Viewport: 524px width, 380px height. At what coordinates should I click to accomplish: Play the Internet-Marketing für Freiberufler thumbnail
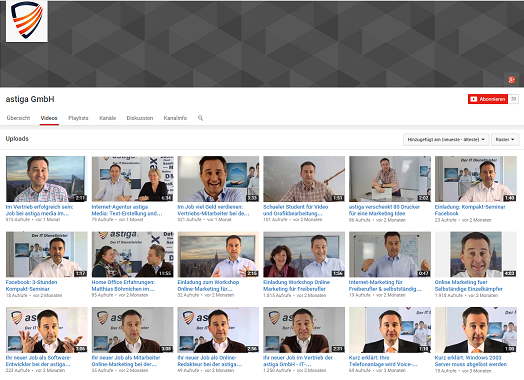[390, 254]
